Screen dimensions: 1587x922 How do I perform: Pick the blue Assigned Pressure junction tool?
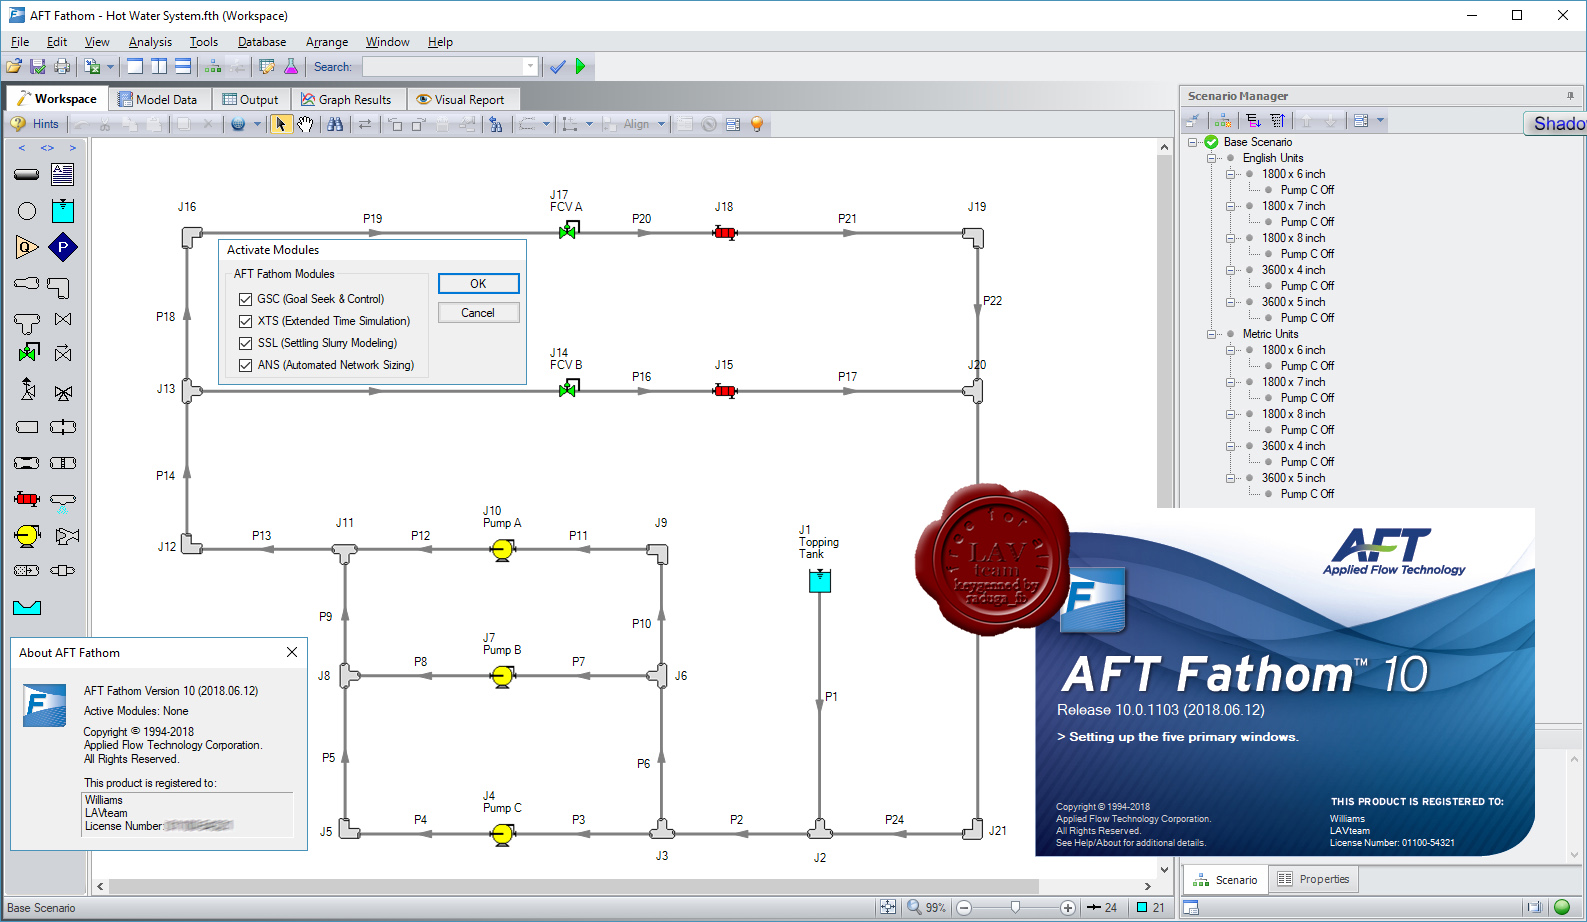[x=63, y=247]
